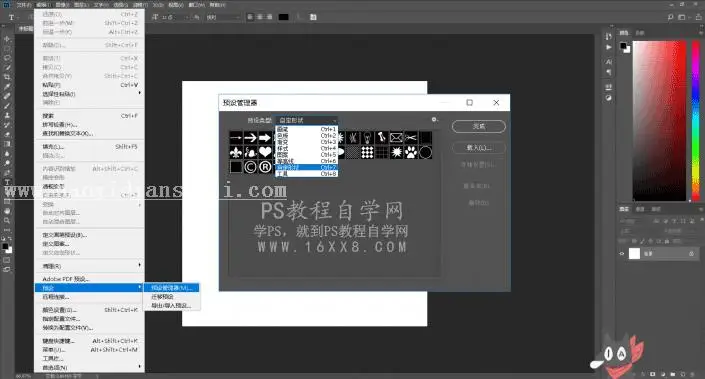Screen dimensions: 705x379
Task: Pick the fleur-de-lis shape preset
Action: click(x=236, y=152)
